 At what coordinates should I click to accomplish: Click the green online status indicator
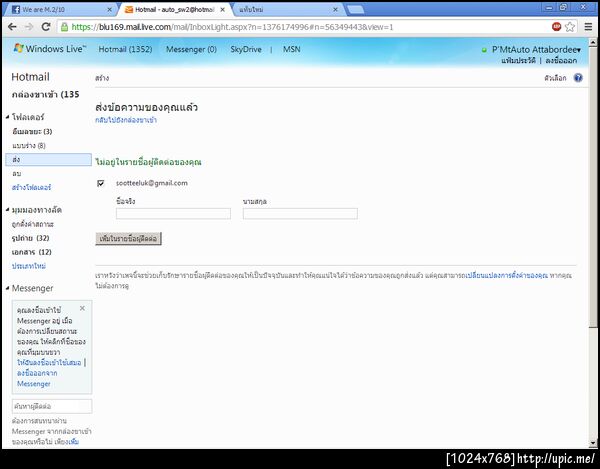coord(484,50)
